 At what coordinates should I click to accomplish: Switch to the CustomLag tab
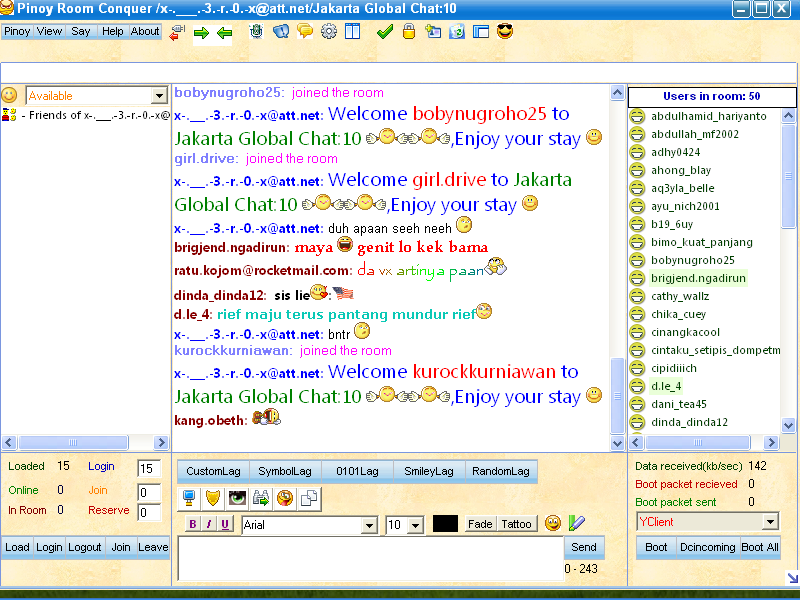click(x=213, y=471)
